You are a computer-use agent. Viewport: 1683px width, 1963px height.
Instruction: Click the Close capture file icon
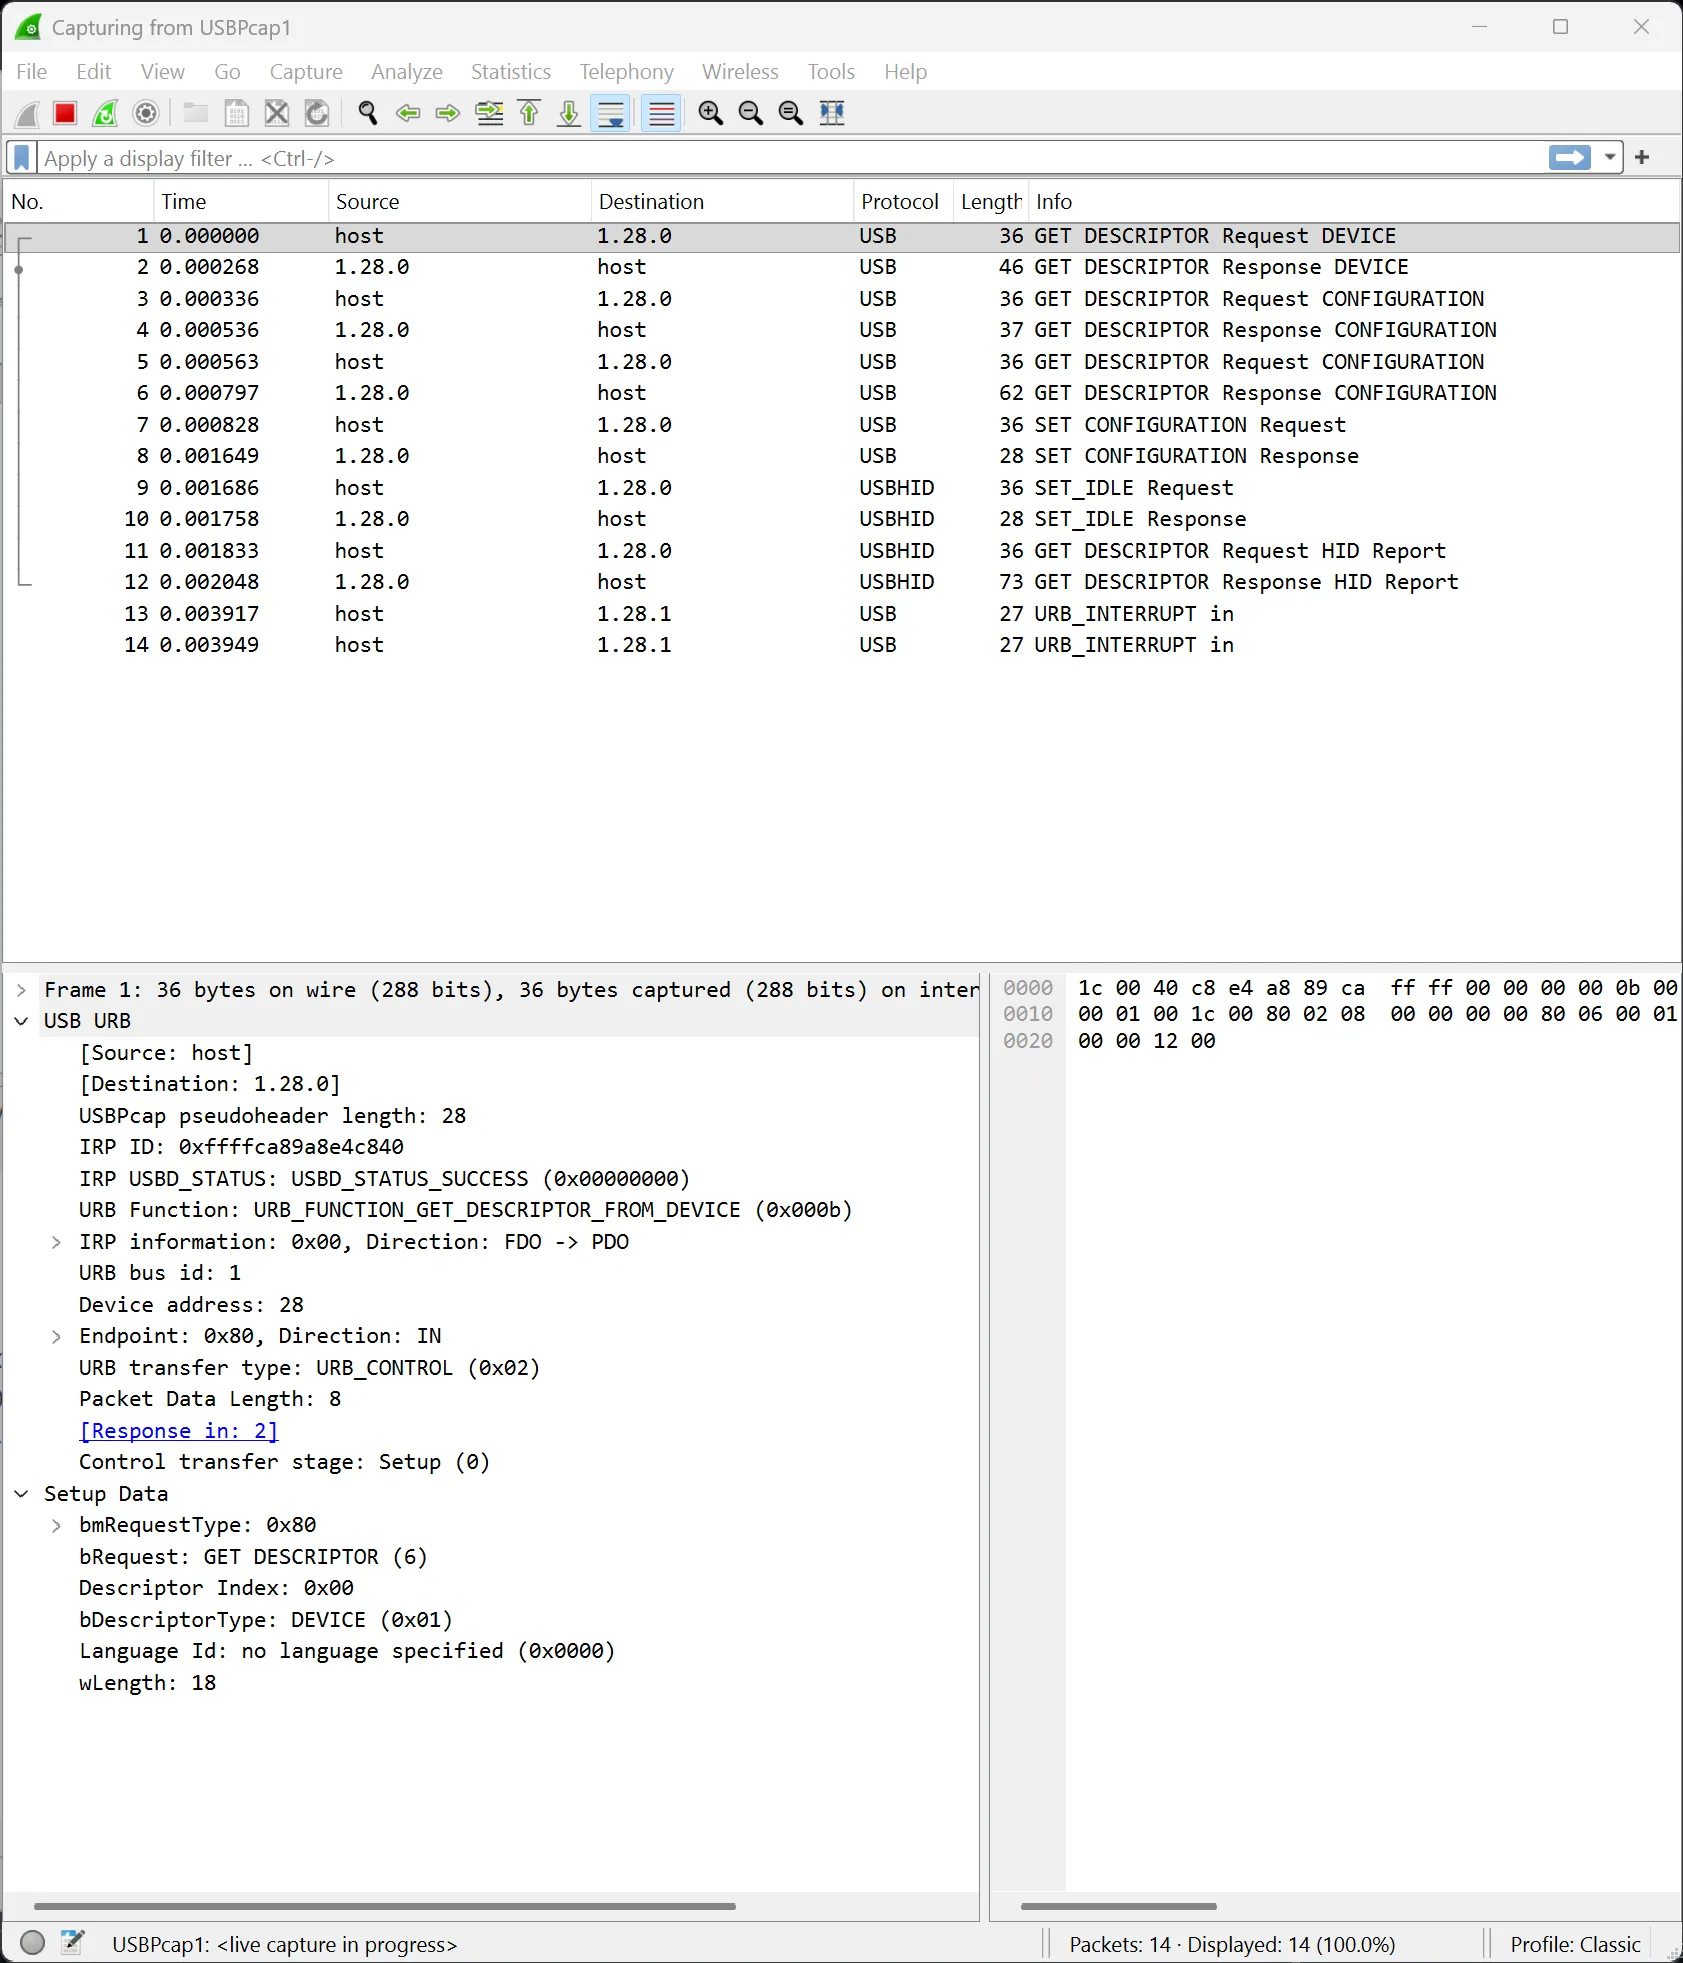coord(277,113)
